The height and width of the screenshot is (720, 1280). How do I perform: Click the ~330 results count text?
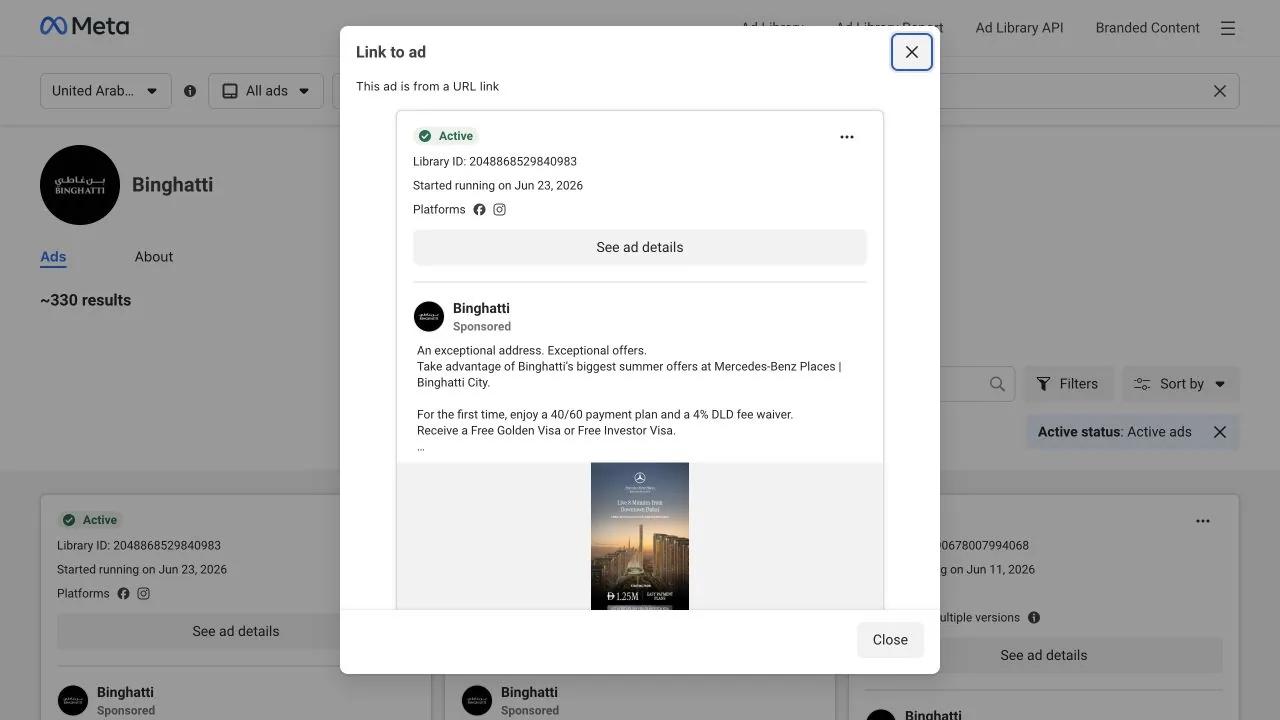86,300
